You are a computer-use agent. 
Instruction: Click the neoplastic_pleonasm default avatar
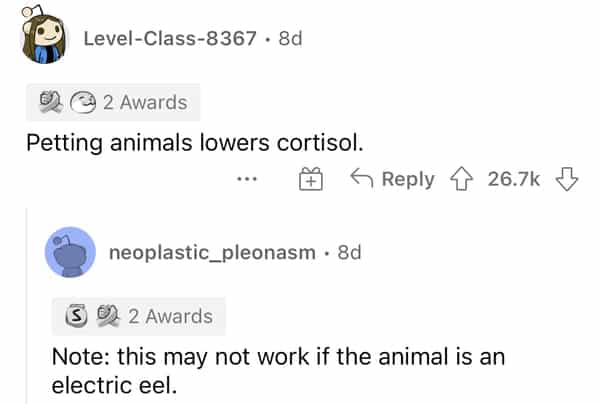[70, 252]
